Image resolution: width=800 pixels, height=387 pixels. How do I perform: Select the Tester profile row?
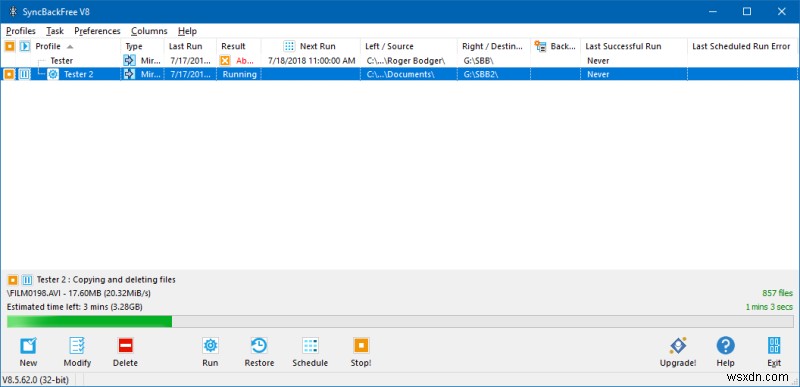[x=399, y=61]
